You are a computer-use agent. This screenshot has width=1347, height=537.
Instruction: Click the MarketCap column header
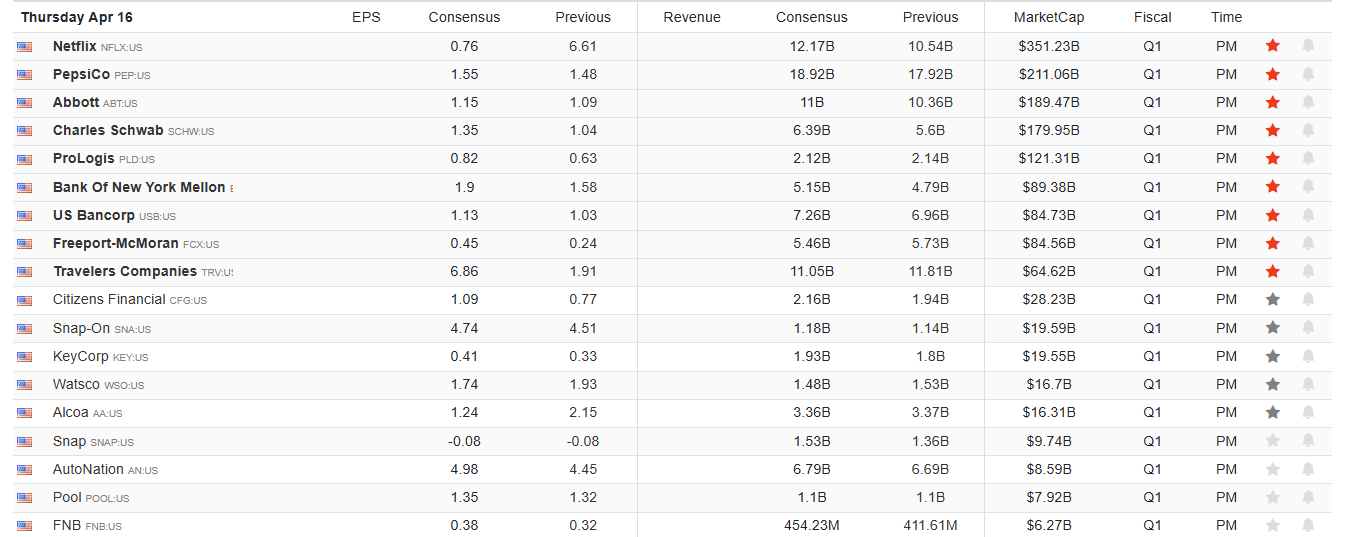coord(1048,17)
